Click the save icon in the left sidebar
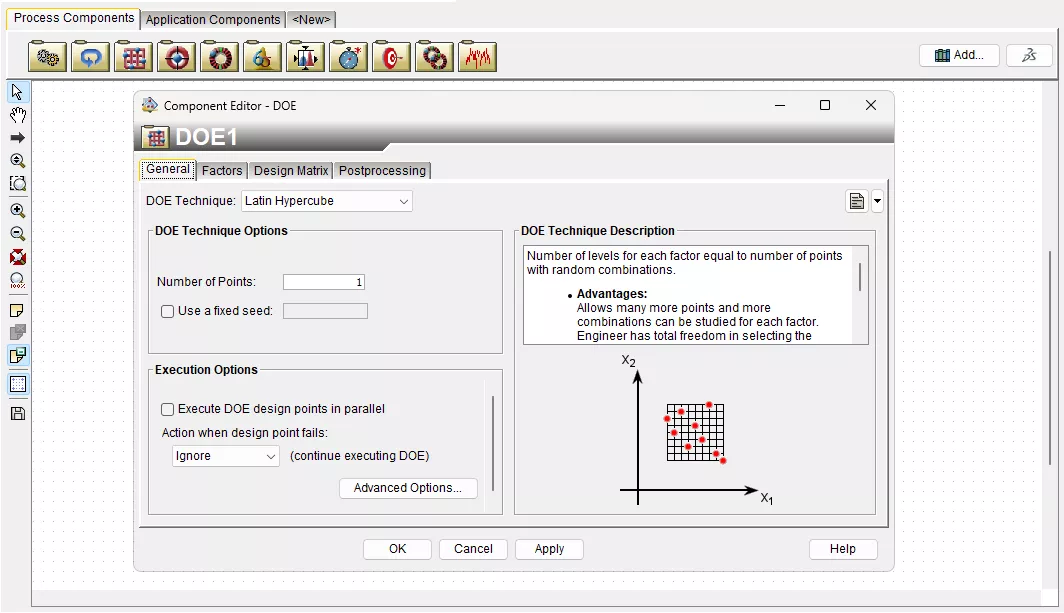The width and height of the screenshot is (1064, 613). (16, 413)
